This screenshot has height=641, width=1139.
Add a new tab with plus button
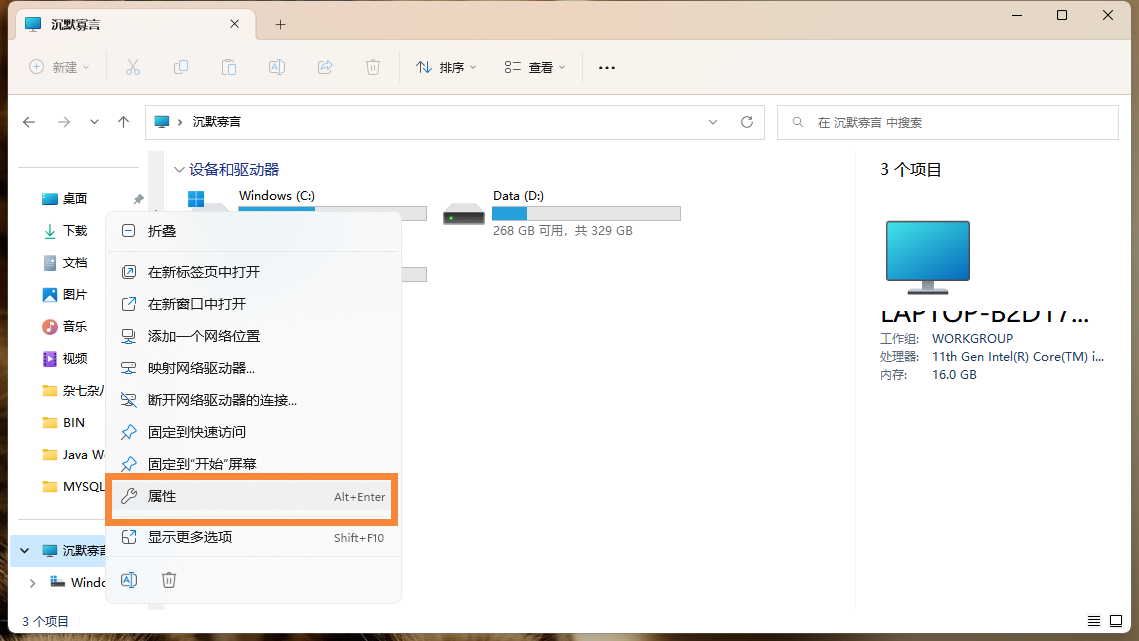(x=280, y=25)
